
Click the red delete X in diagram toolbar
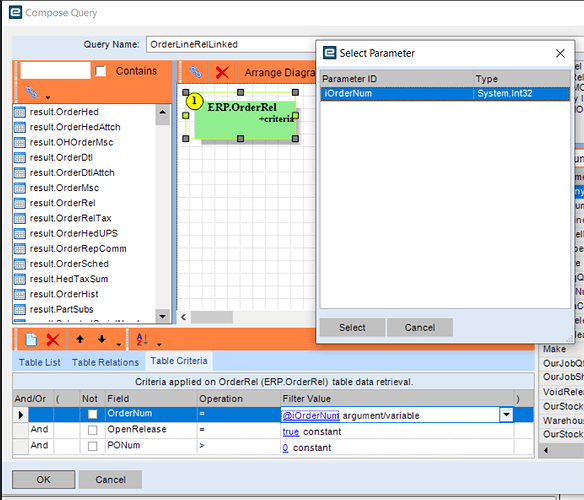[x=222, y=72]
